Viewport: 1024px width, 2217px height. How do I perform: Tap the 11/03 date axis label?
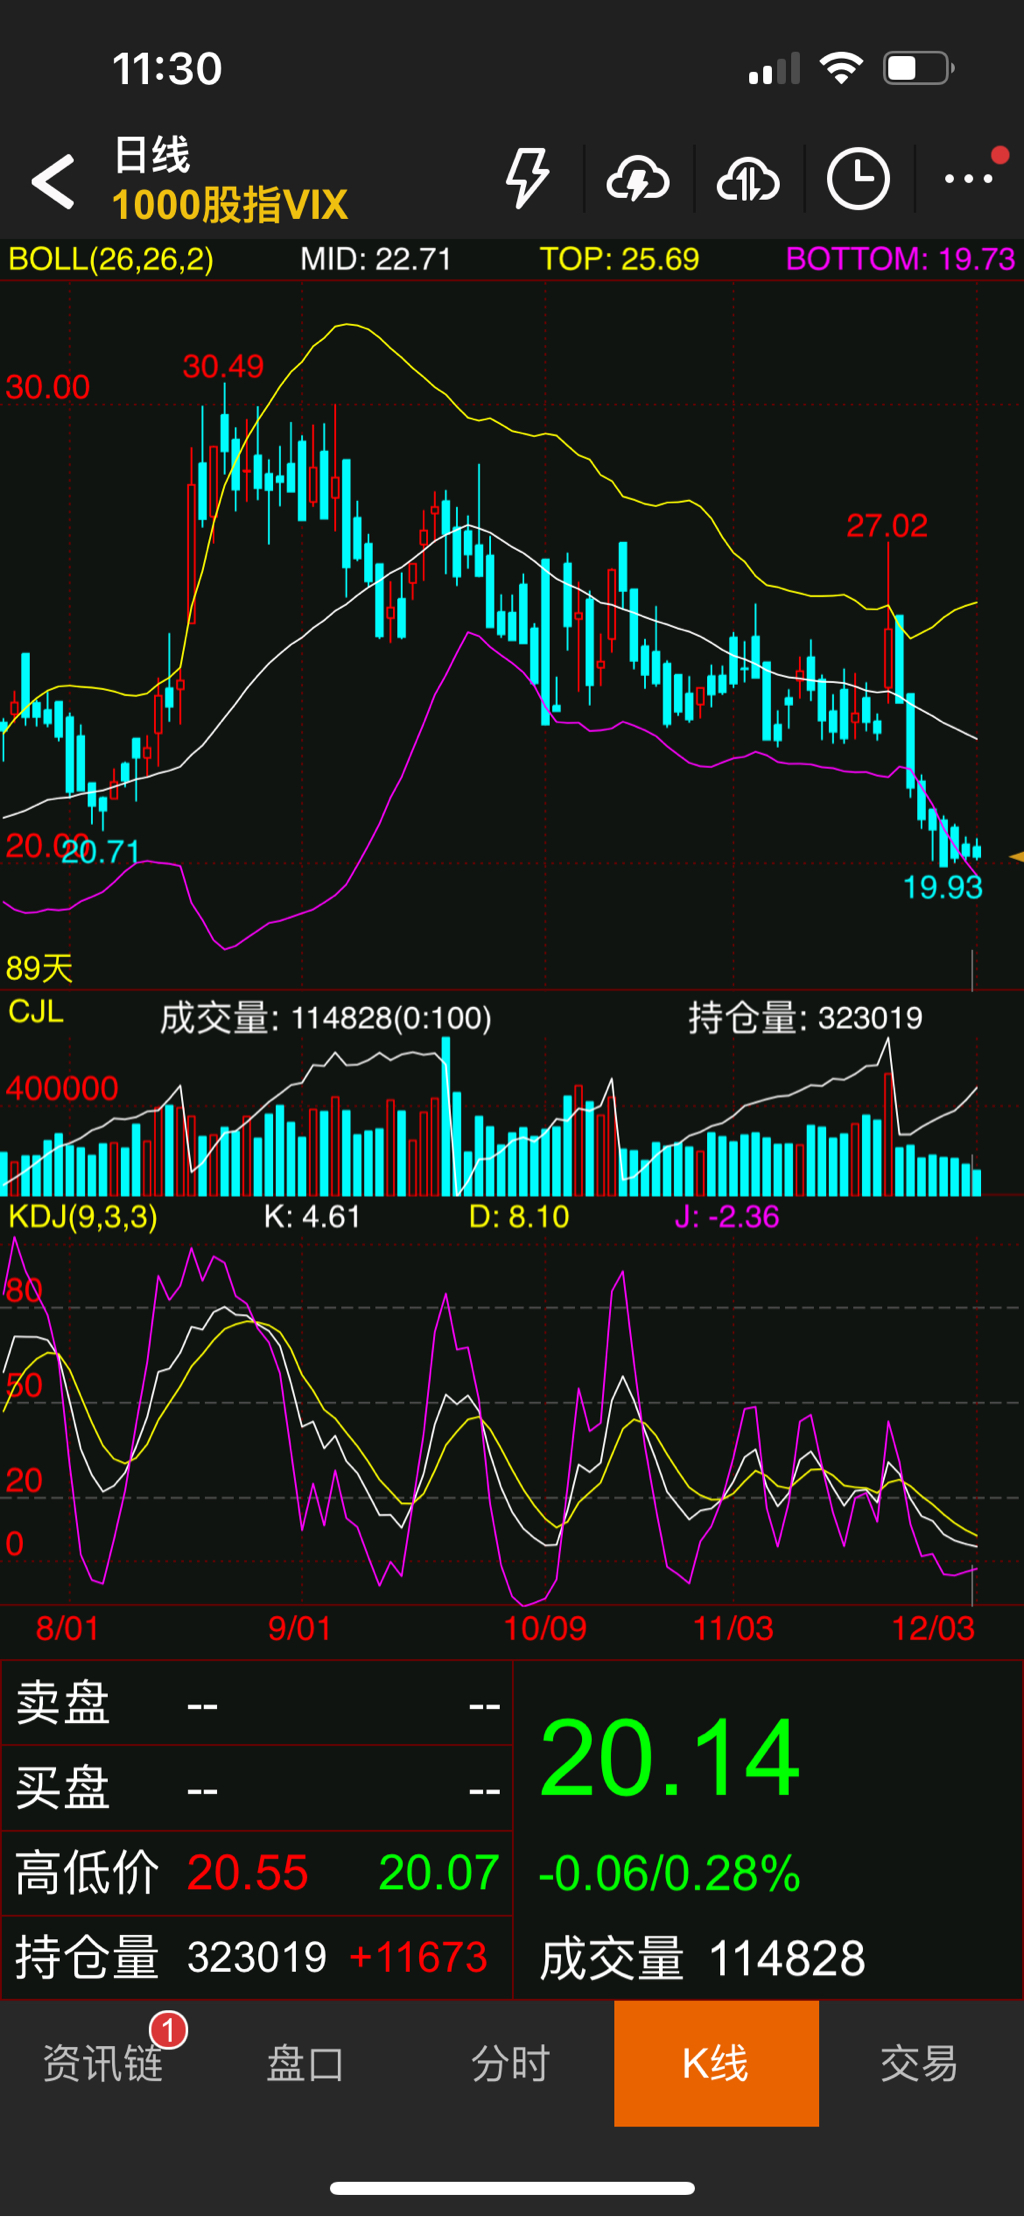734,1628
